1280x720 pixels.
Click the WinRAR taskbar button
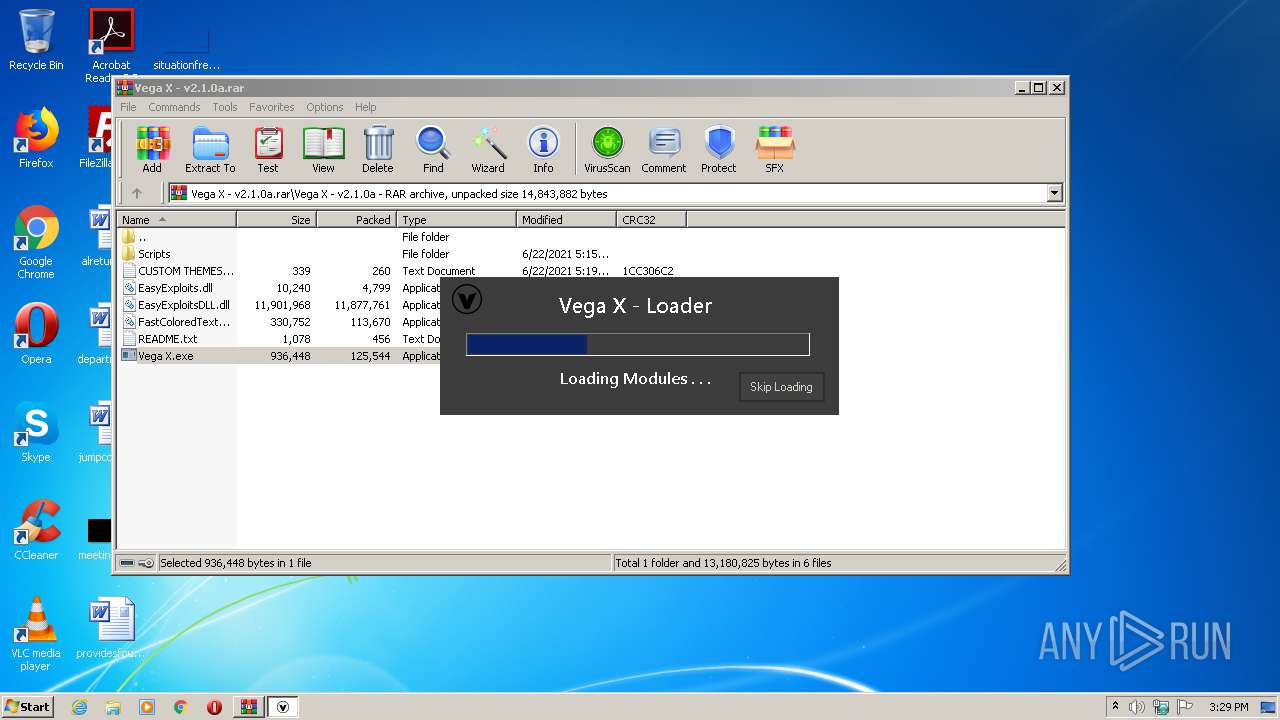[x=249, y=707]
